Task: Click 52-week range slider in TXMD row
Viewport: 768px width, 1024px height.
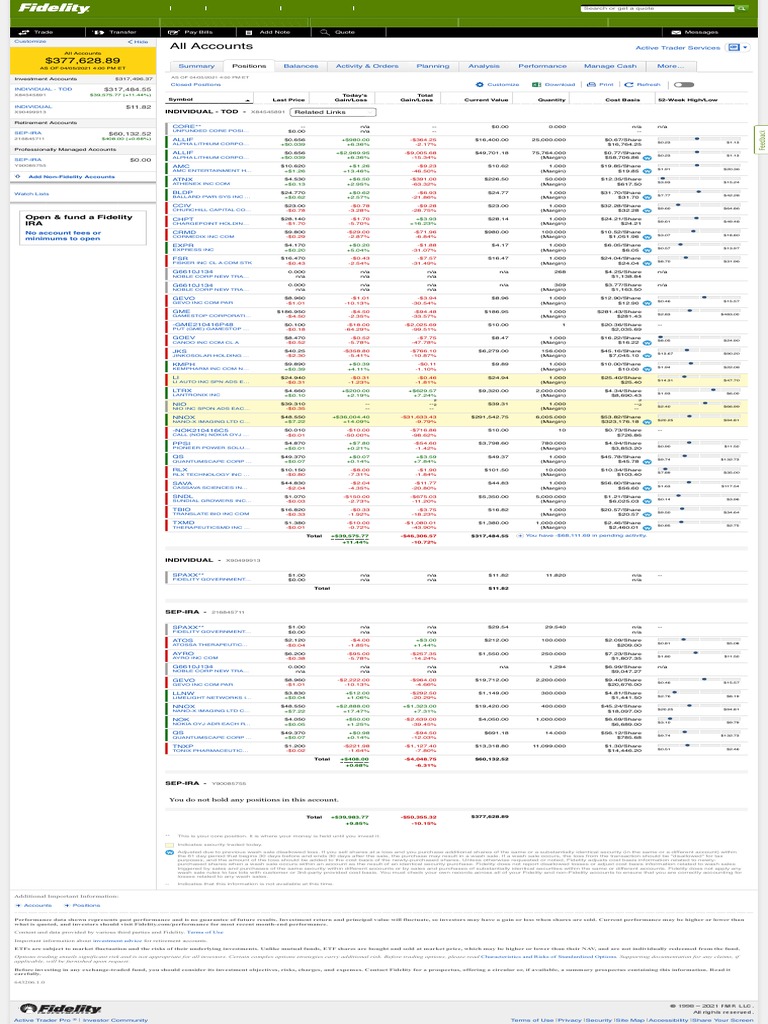Action: coord(697,524)
